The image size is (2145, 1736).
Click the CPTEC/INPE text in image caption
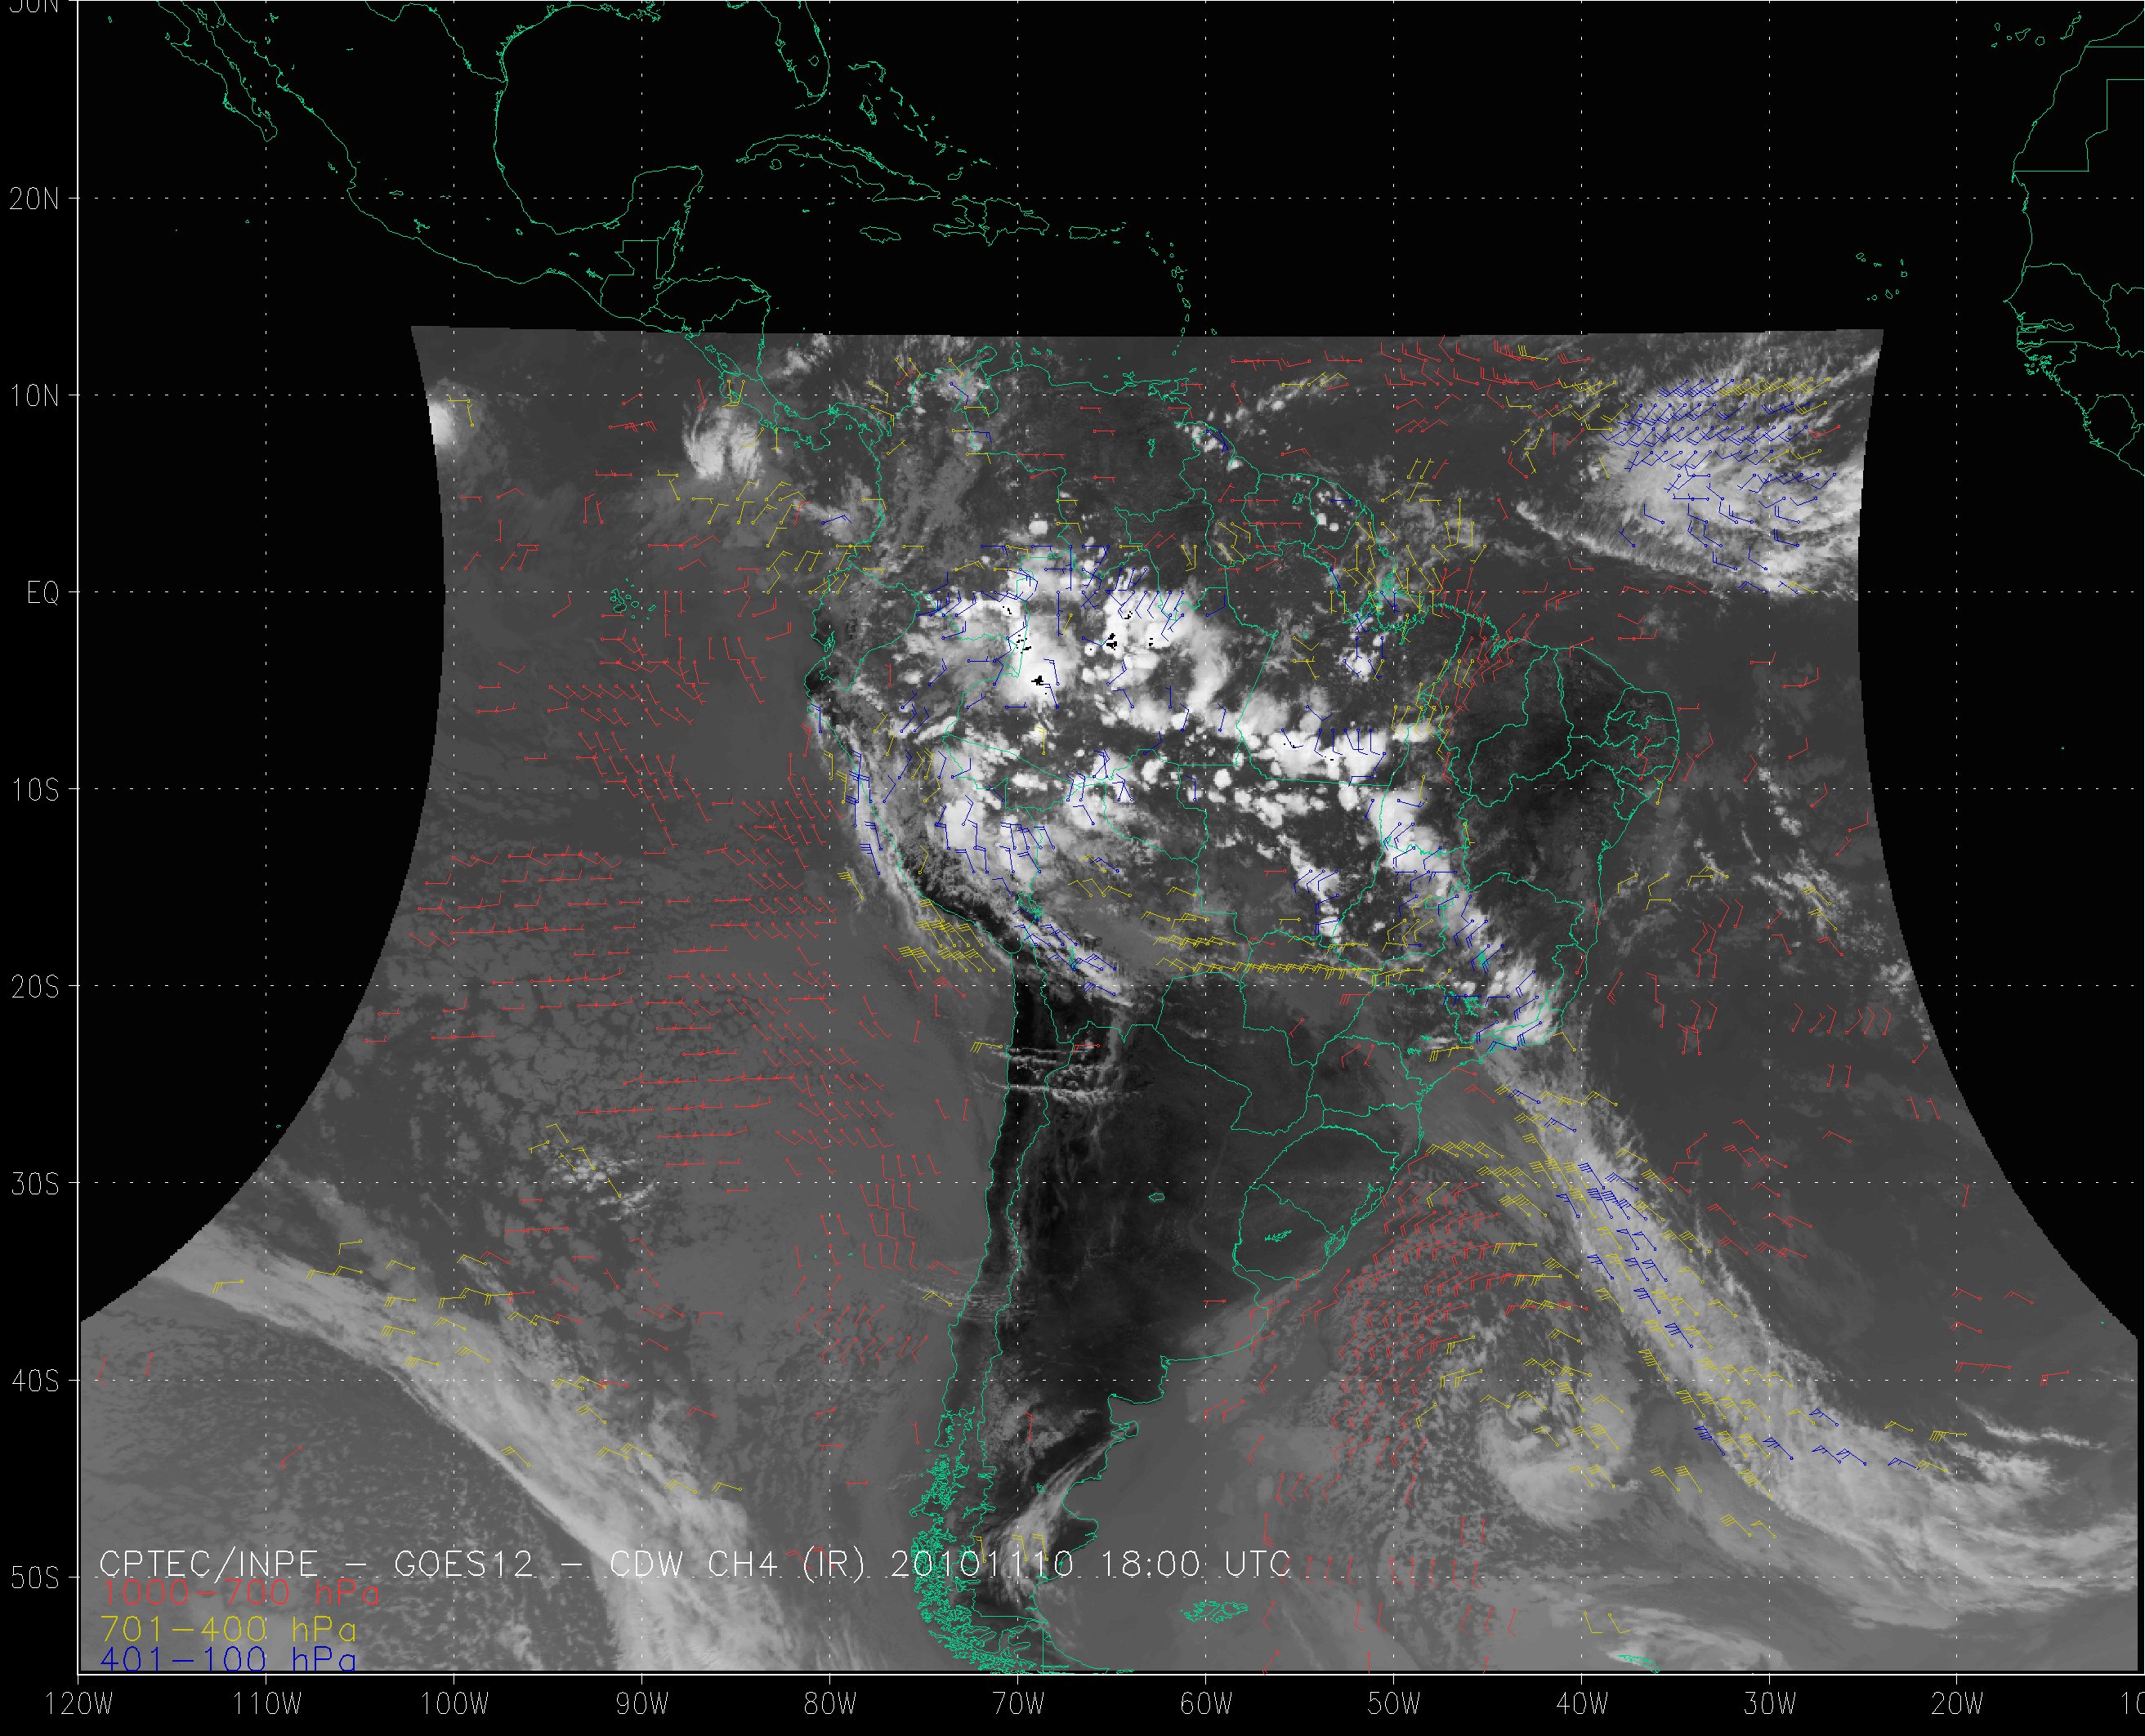209,1563
